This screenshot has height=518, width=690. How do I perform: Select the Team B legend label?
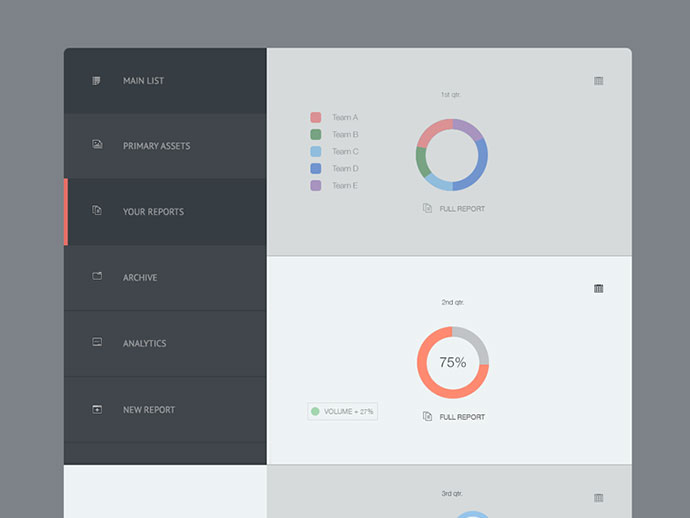tap(345, 135)
